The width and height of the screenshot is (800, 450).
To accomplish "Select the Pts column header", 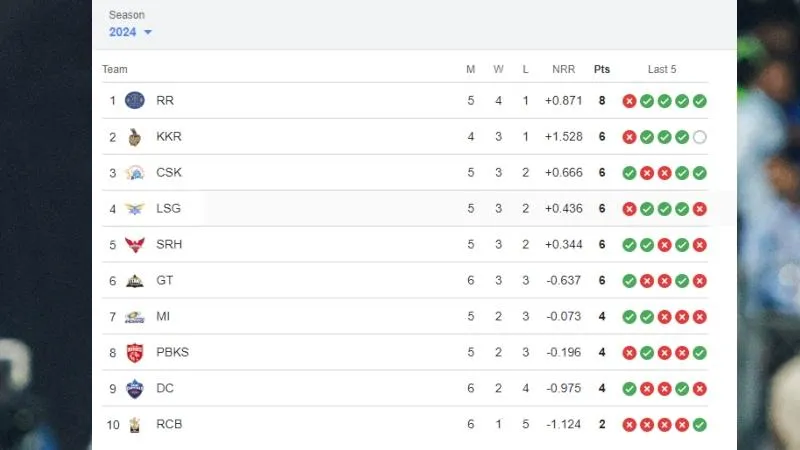I will (x=602, y=69).
